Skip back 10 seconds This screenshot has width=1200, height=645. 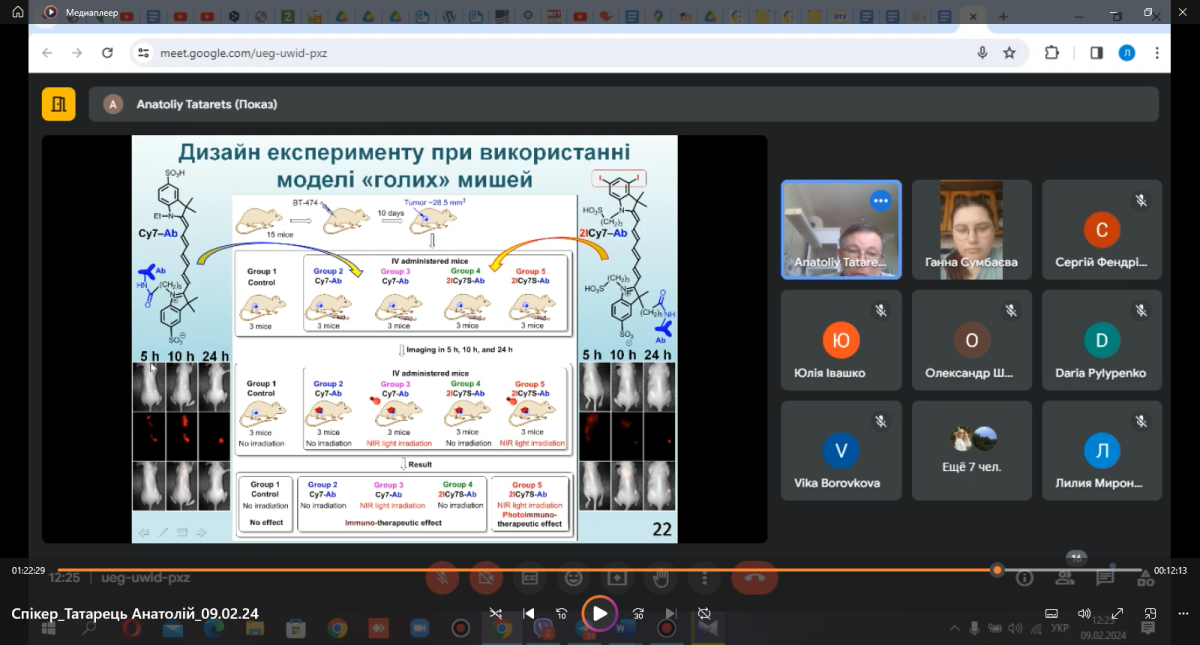(x=562, y=613)
